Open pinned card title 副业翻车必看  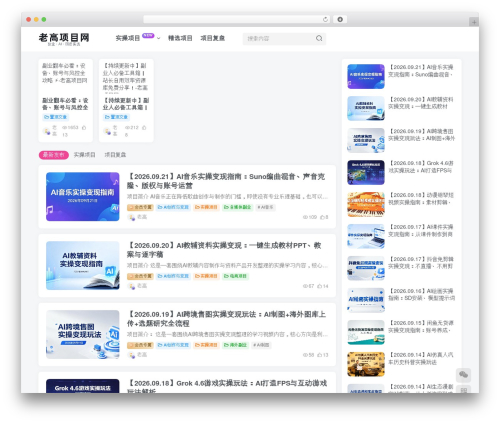[x=65, y=104]
